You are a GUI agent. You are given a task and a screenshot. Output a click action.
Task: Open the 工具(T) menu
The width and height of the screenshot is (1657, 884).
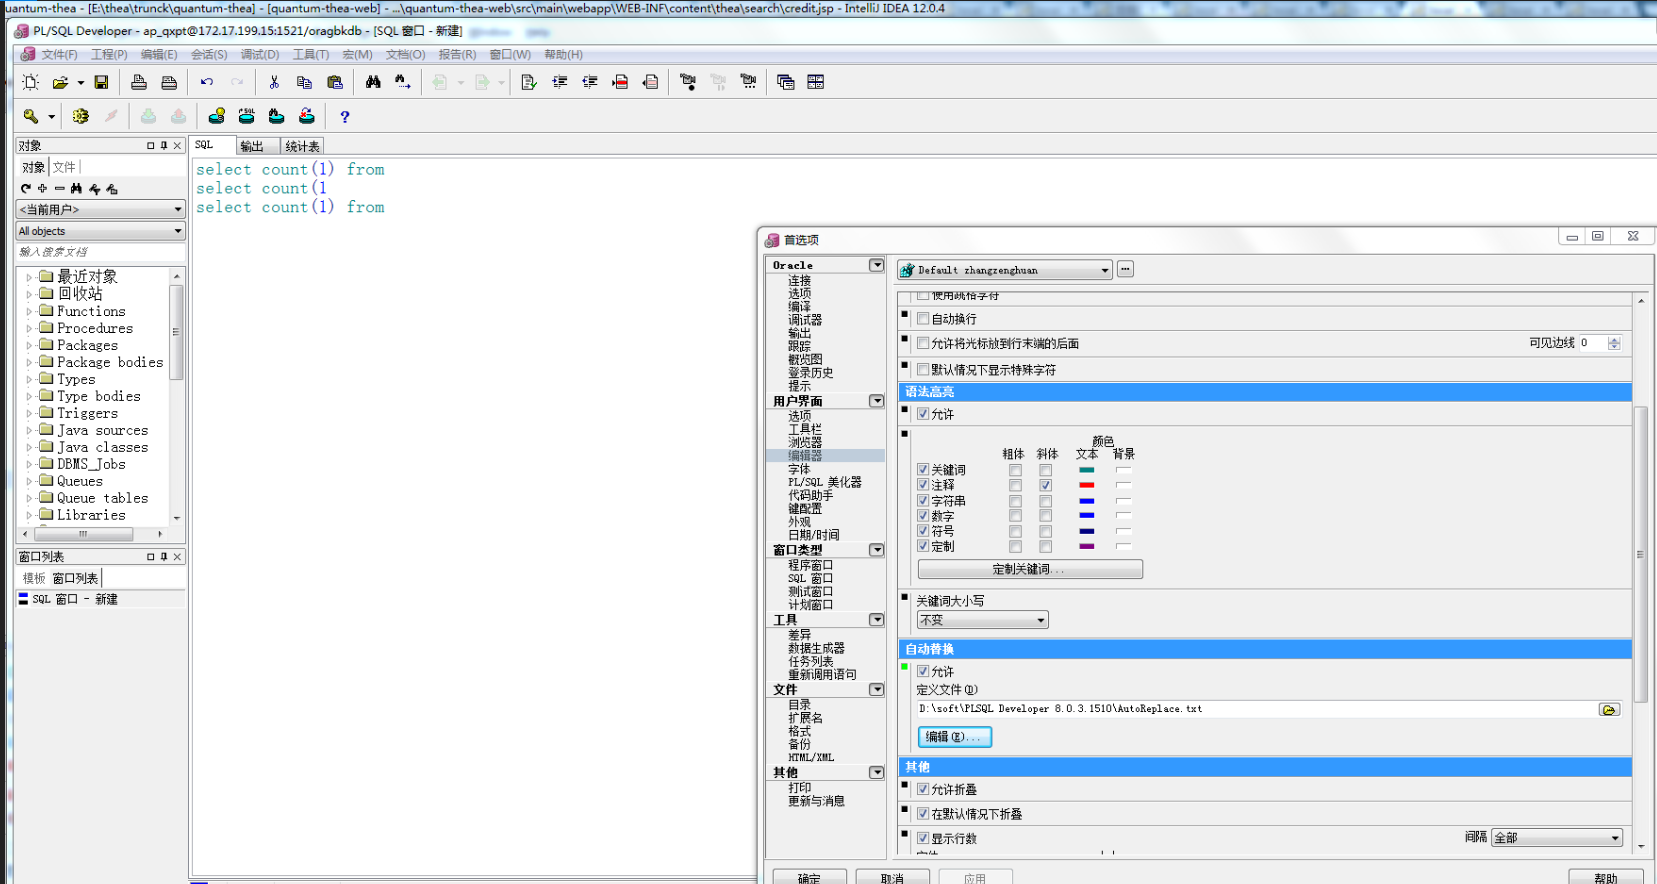pos(310,54)
